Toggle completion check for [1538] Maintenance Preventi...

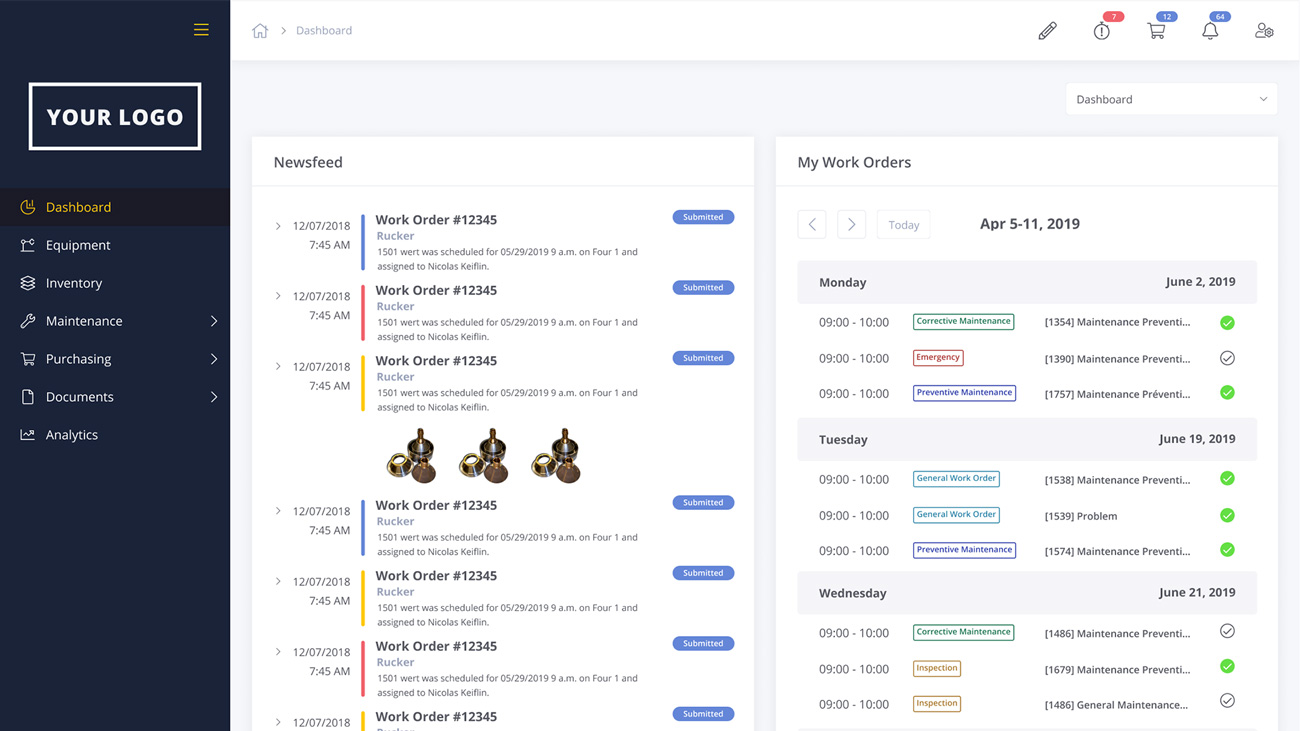tap(1227, 479)
